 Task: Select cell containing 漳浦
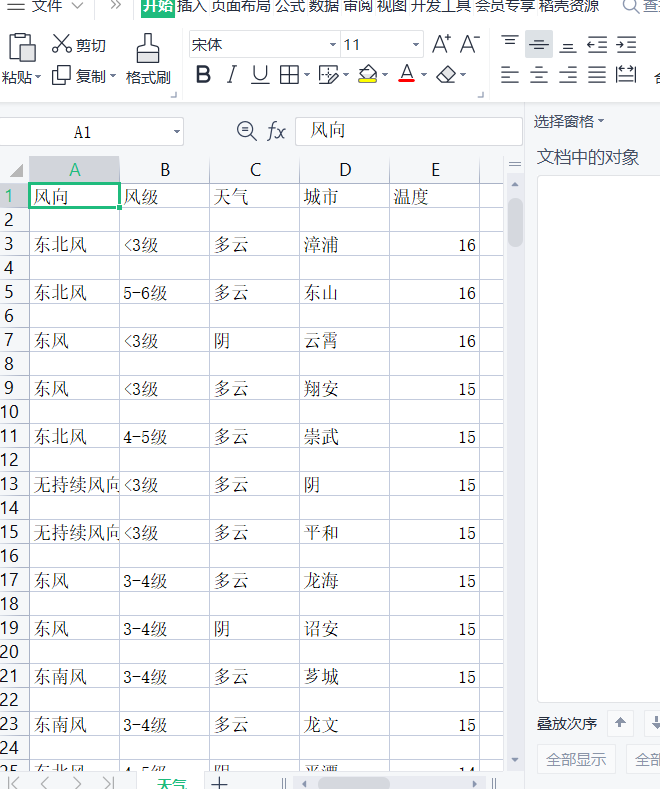[x=345, y=245]
